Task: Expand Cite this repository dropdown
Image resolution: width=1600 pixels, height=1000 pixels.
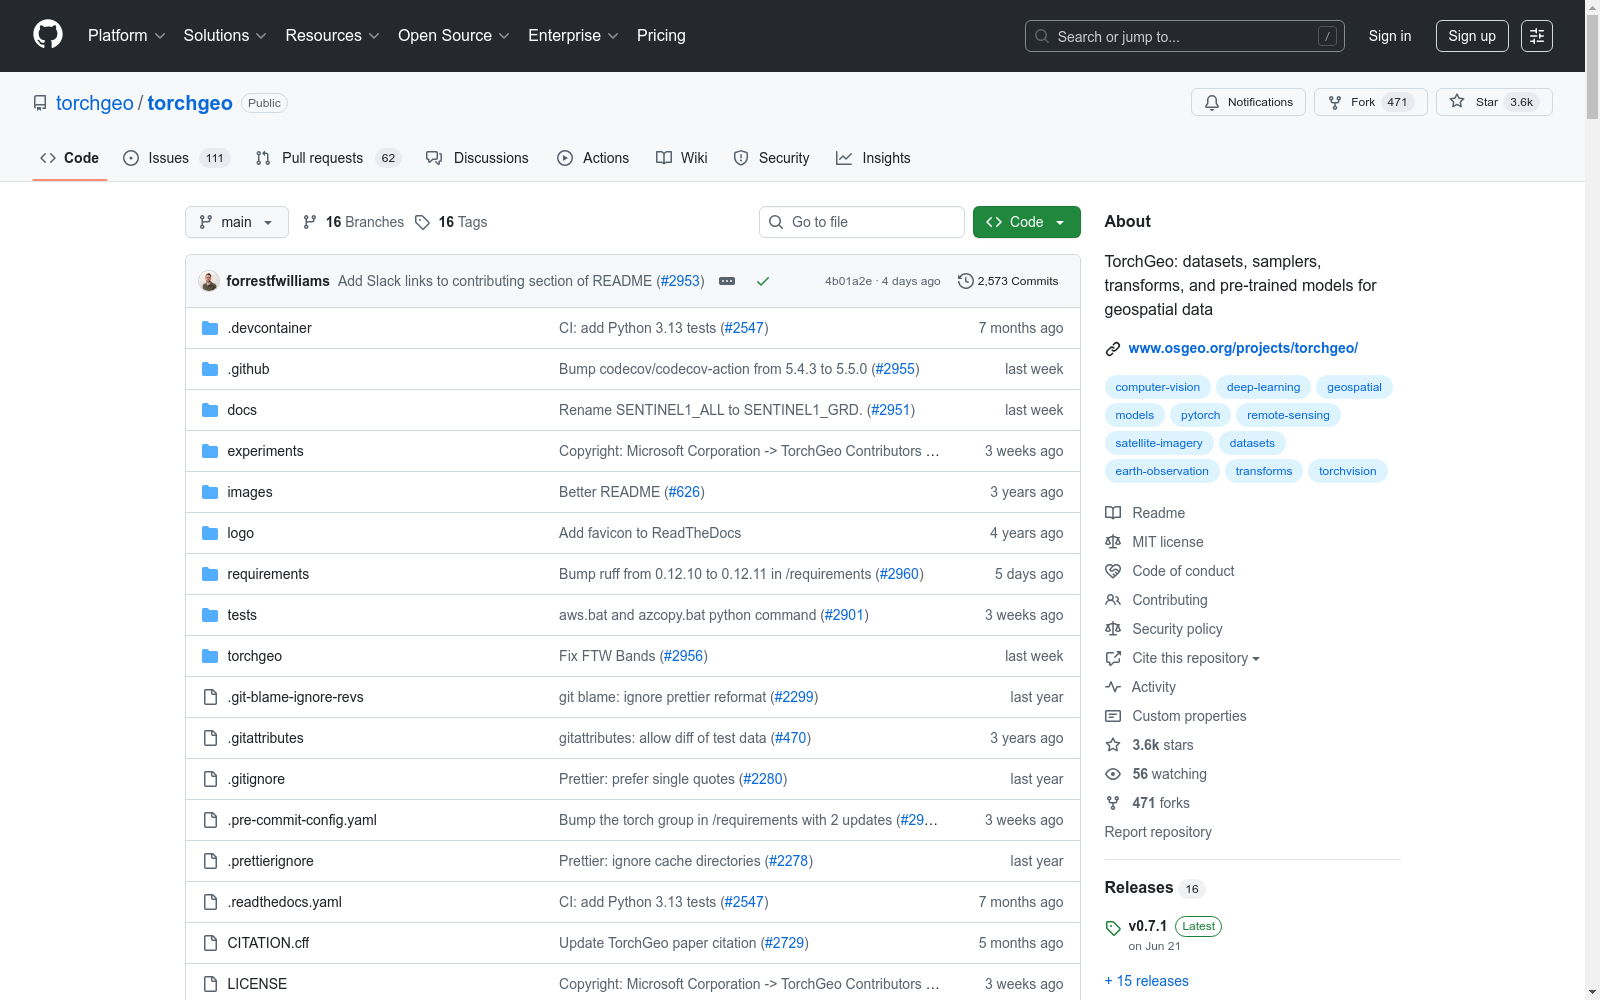Action: pyautogui.click(x=1196, y=658)
